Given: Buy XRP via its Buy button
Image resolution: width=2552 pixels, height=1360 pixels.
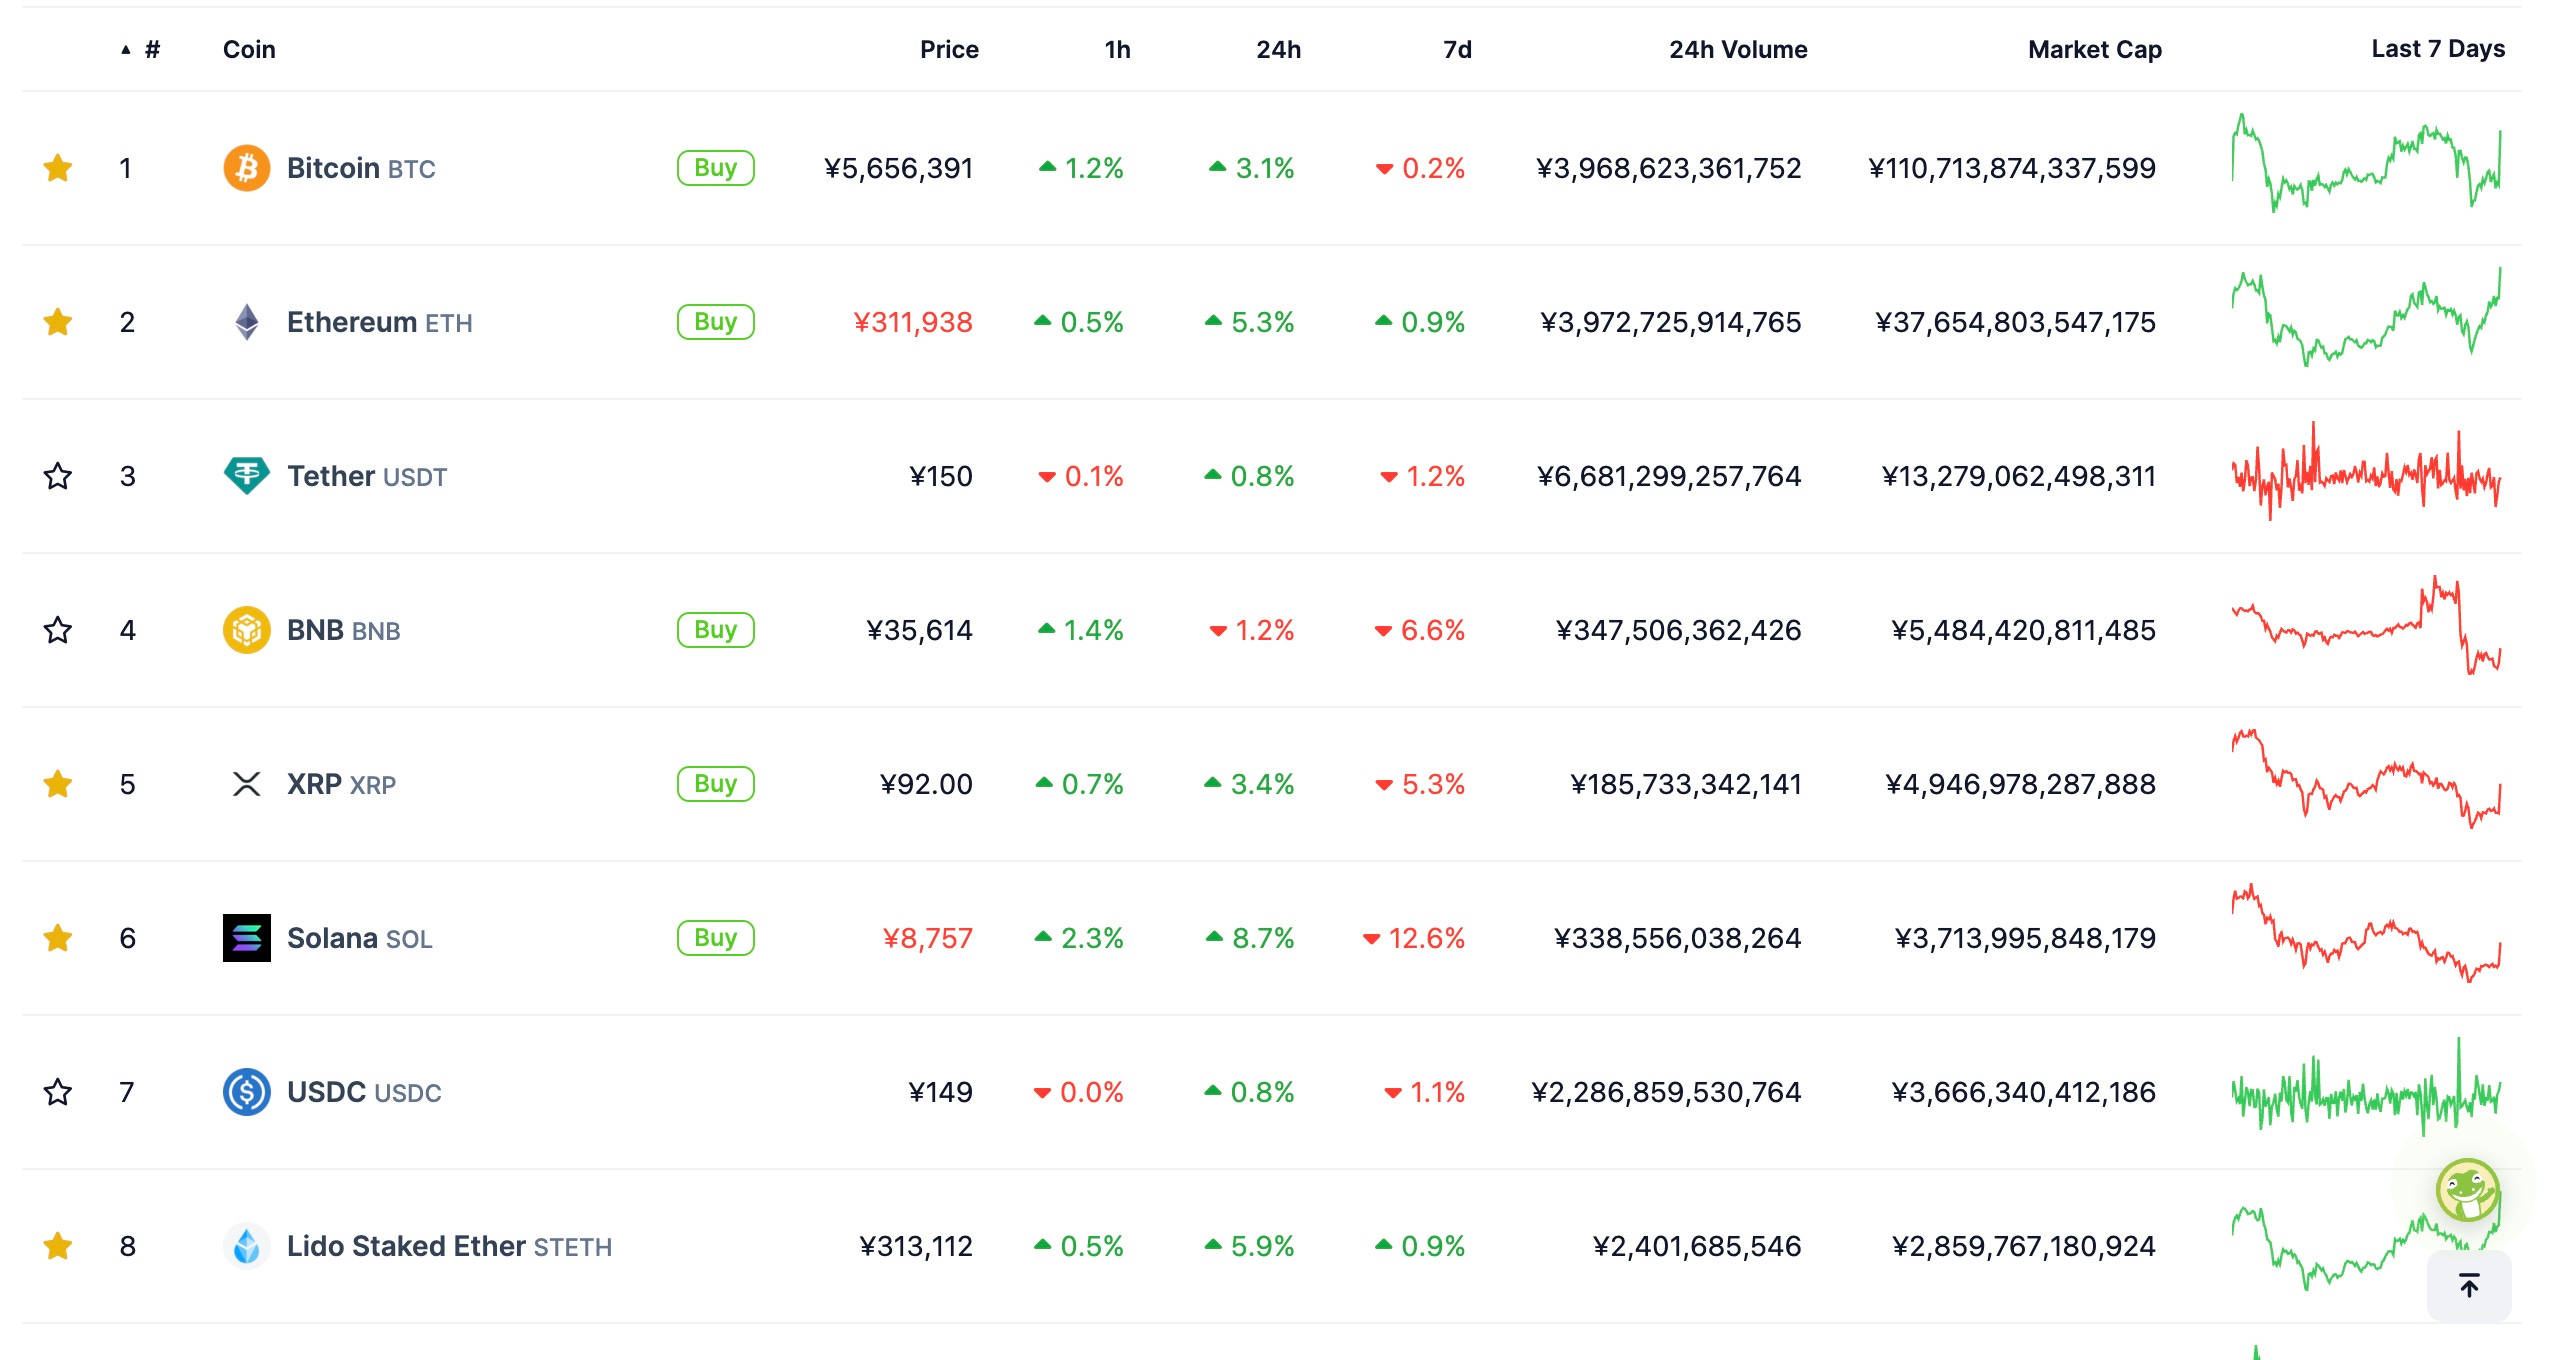Looking at the screenshot, I should pos(716,784).
